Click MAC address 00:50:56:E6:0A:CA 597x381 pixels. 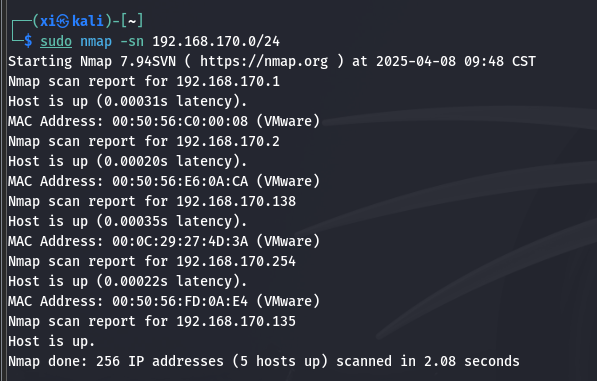[x=180, y=181]
